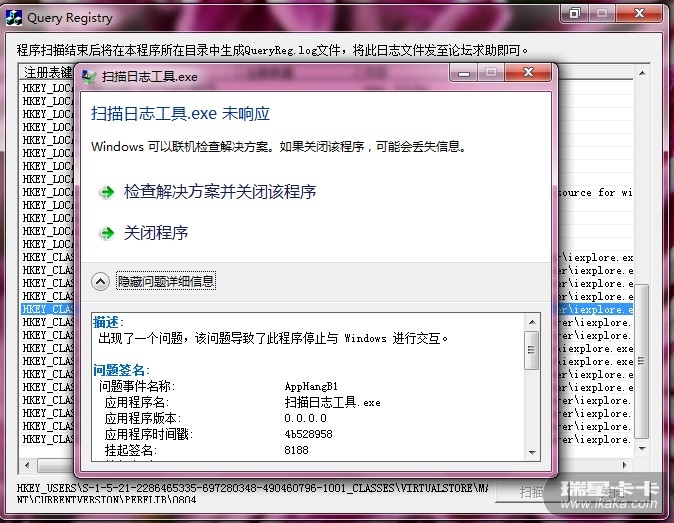
Task: Choose 检查解决方案并关闭该程序 option
Action: coord(220,192)
